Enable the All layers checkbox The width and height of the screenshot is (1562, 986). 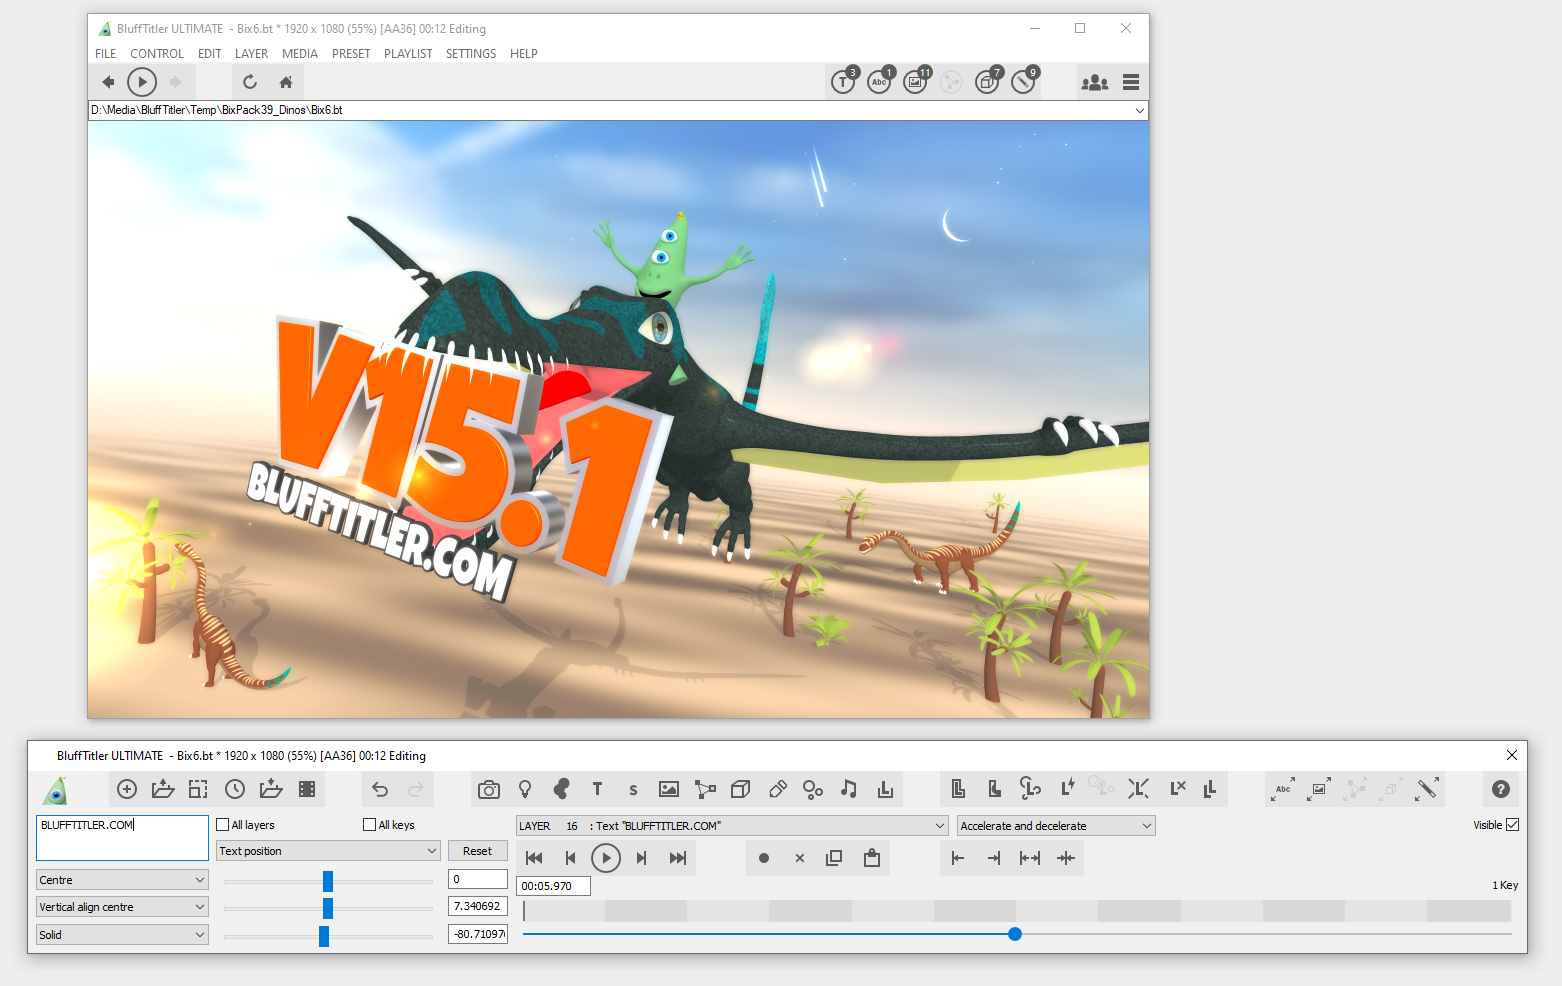pyautogui.click(x=223, y=825)
